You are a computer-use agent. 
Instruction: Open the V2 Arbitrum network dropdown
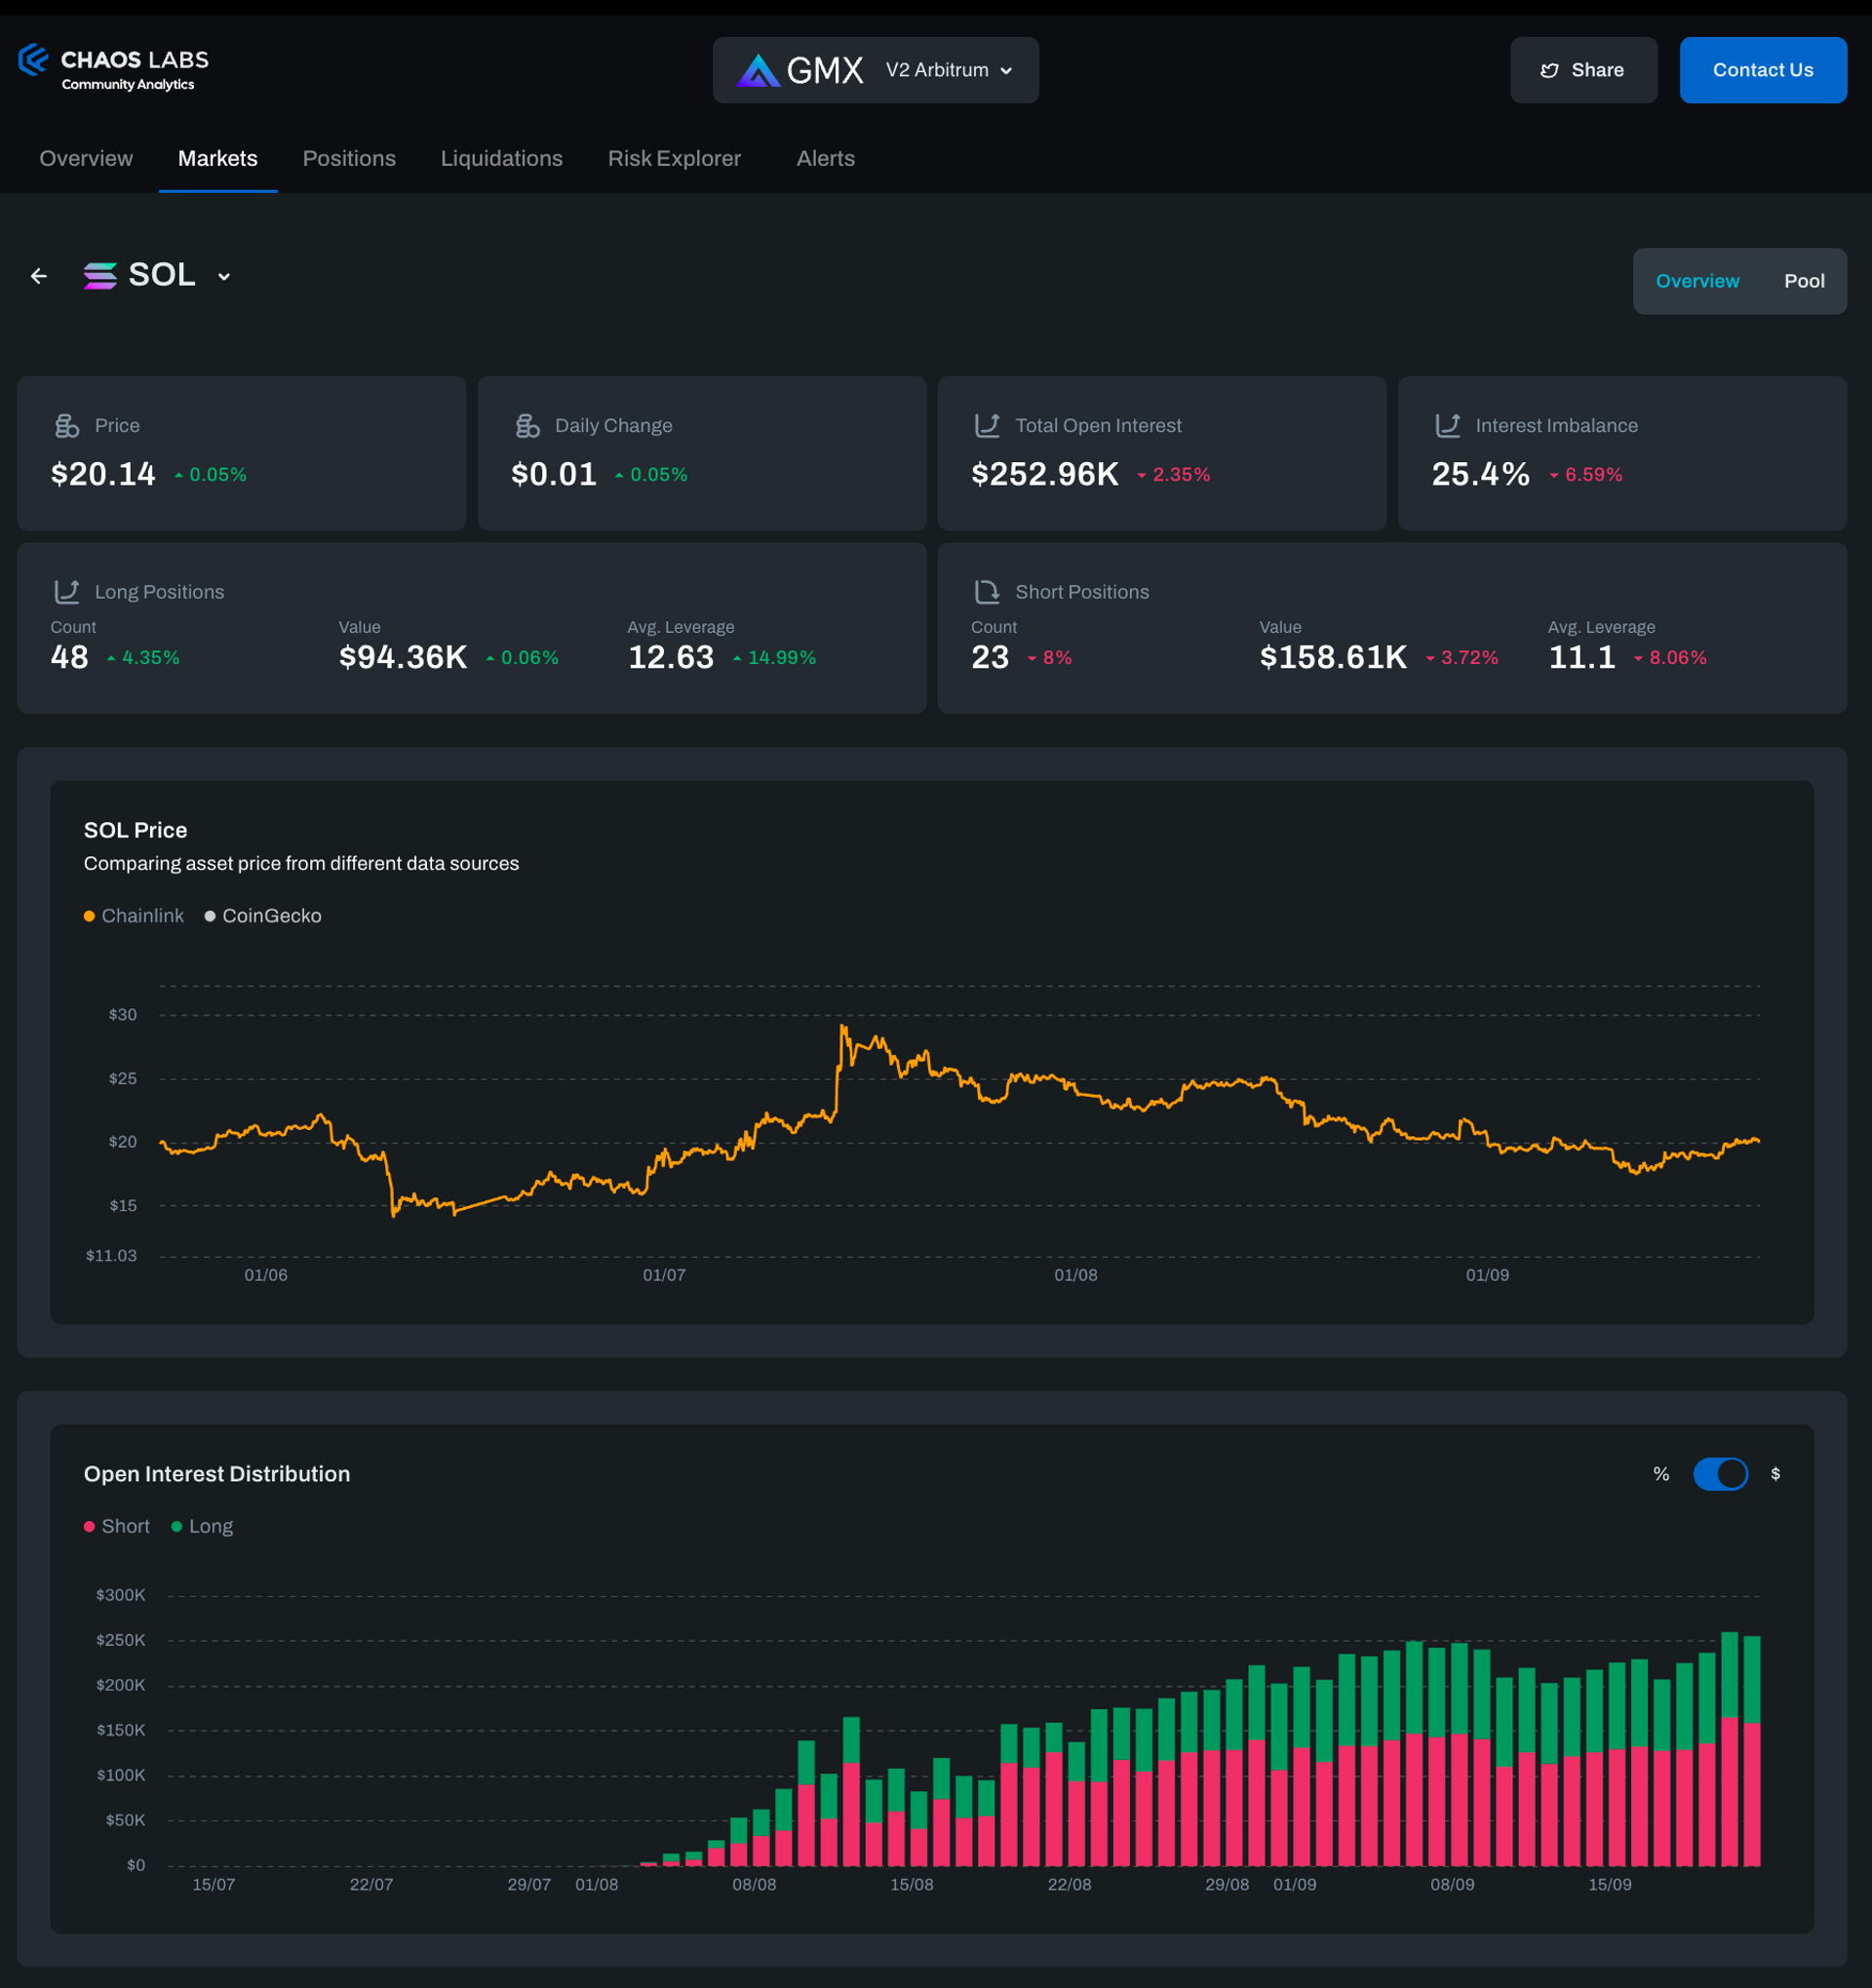tap(948, 70)
